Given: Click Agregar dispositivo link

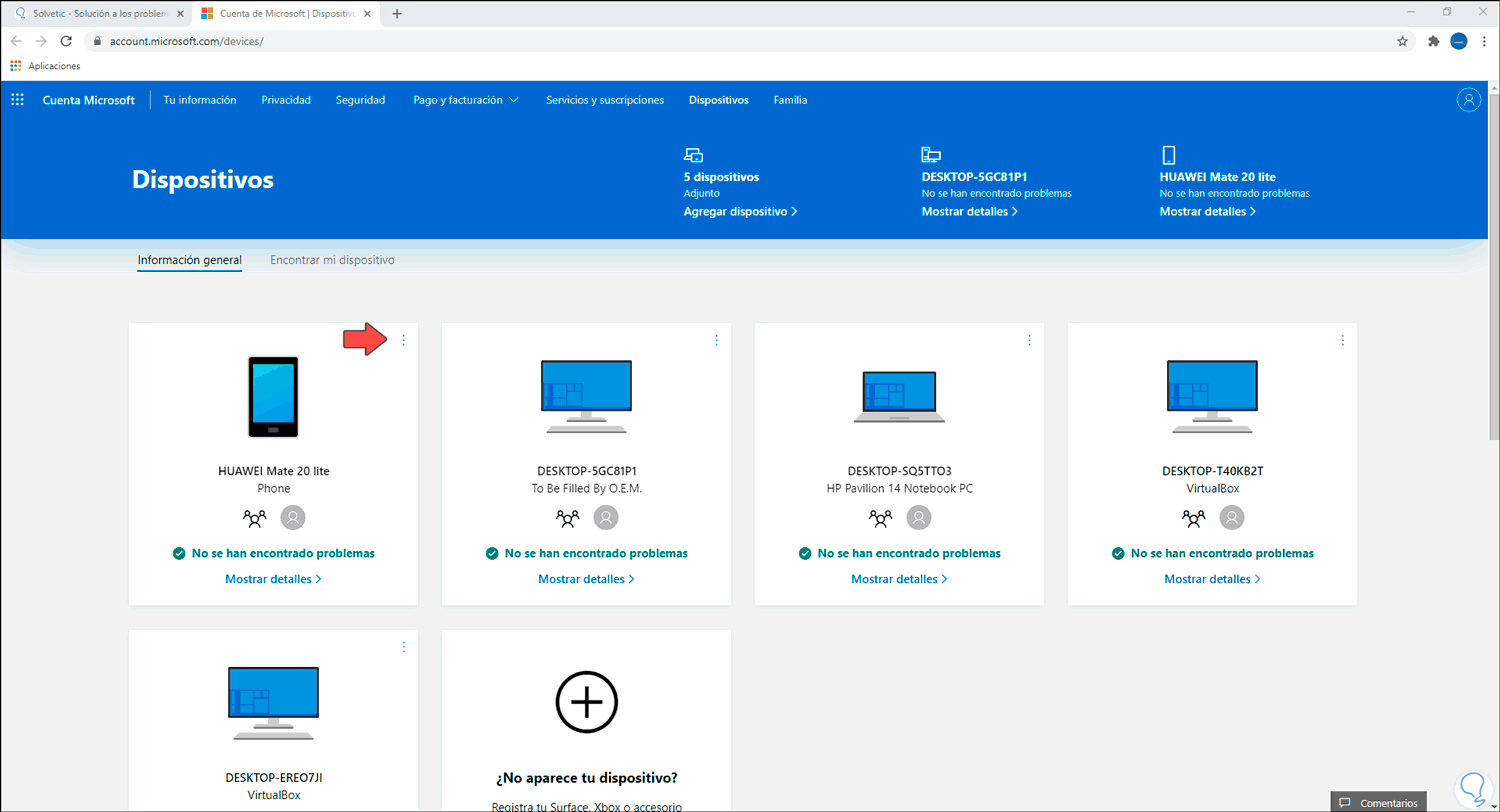Looking at the screenshot, I should click(x=741, y=212).
